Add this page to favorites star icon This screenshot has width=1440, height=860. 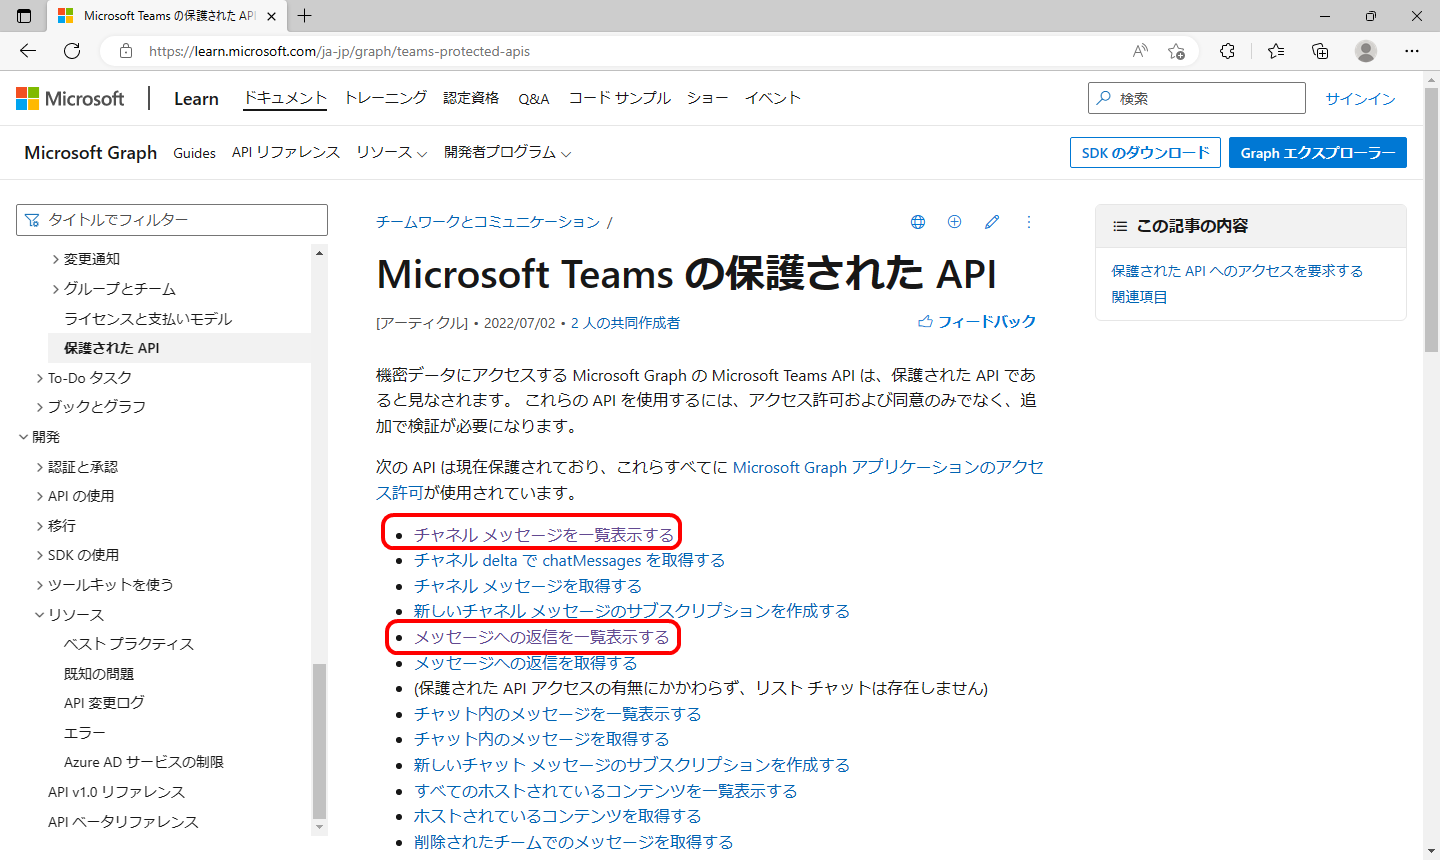1176,51
